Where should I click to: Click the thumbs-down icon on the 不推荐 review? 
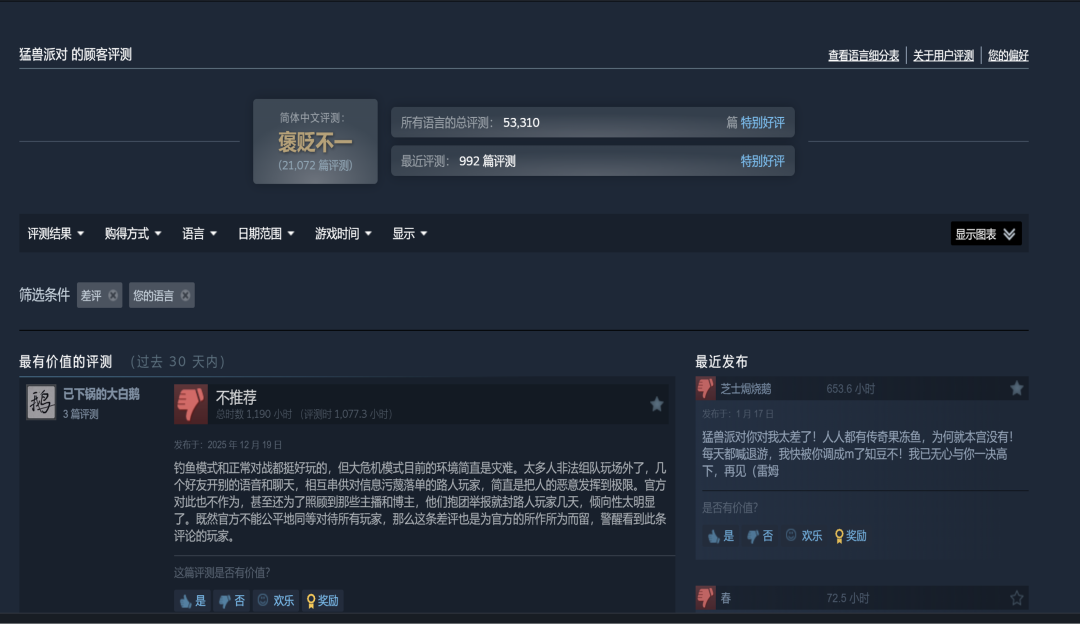190,404
